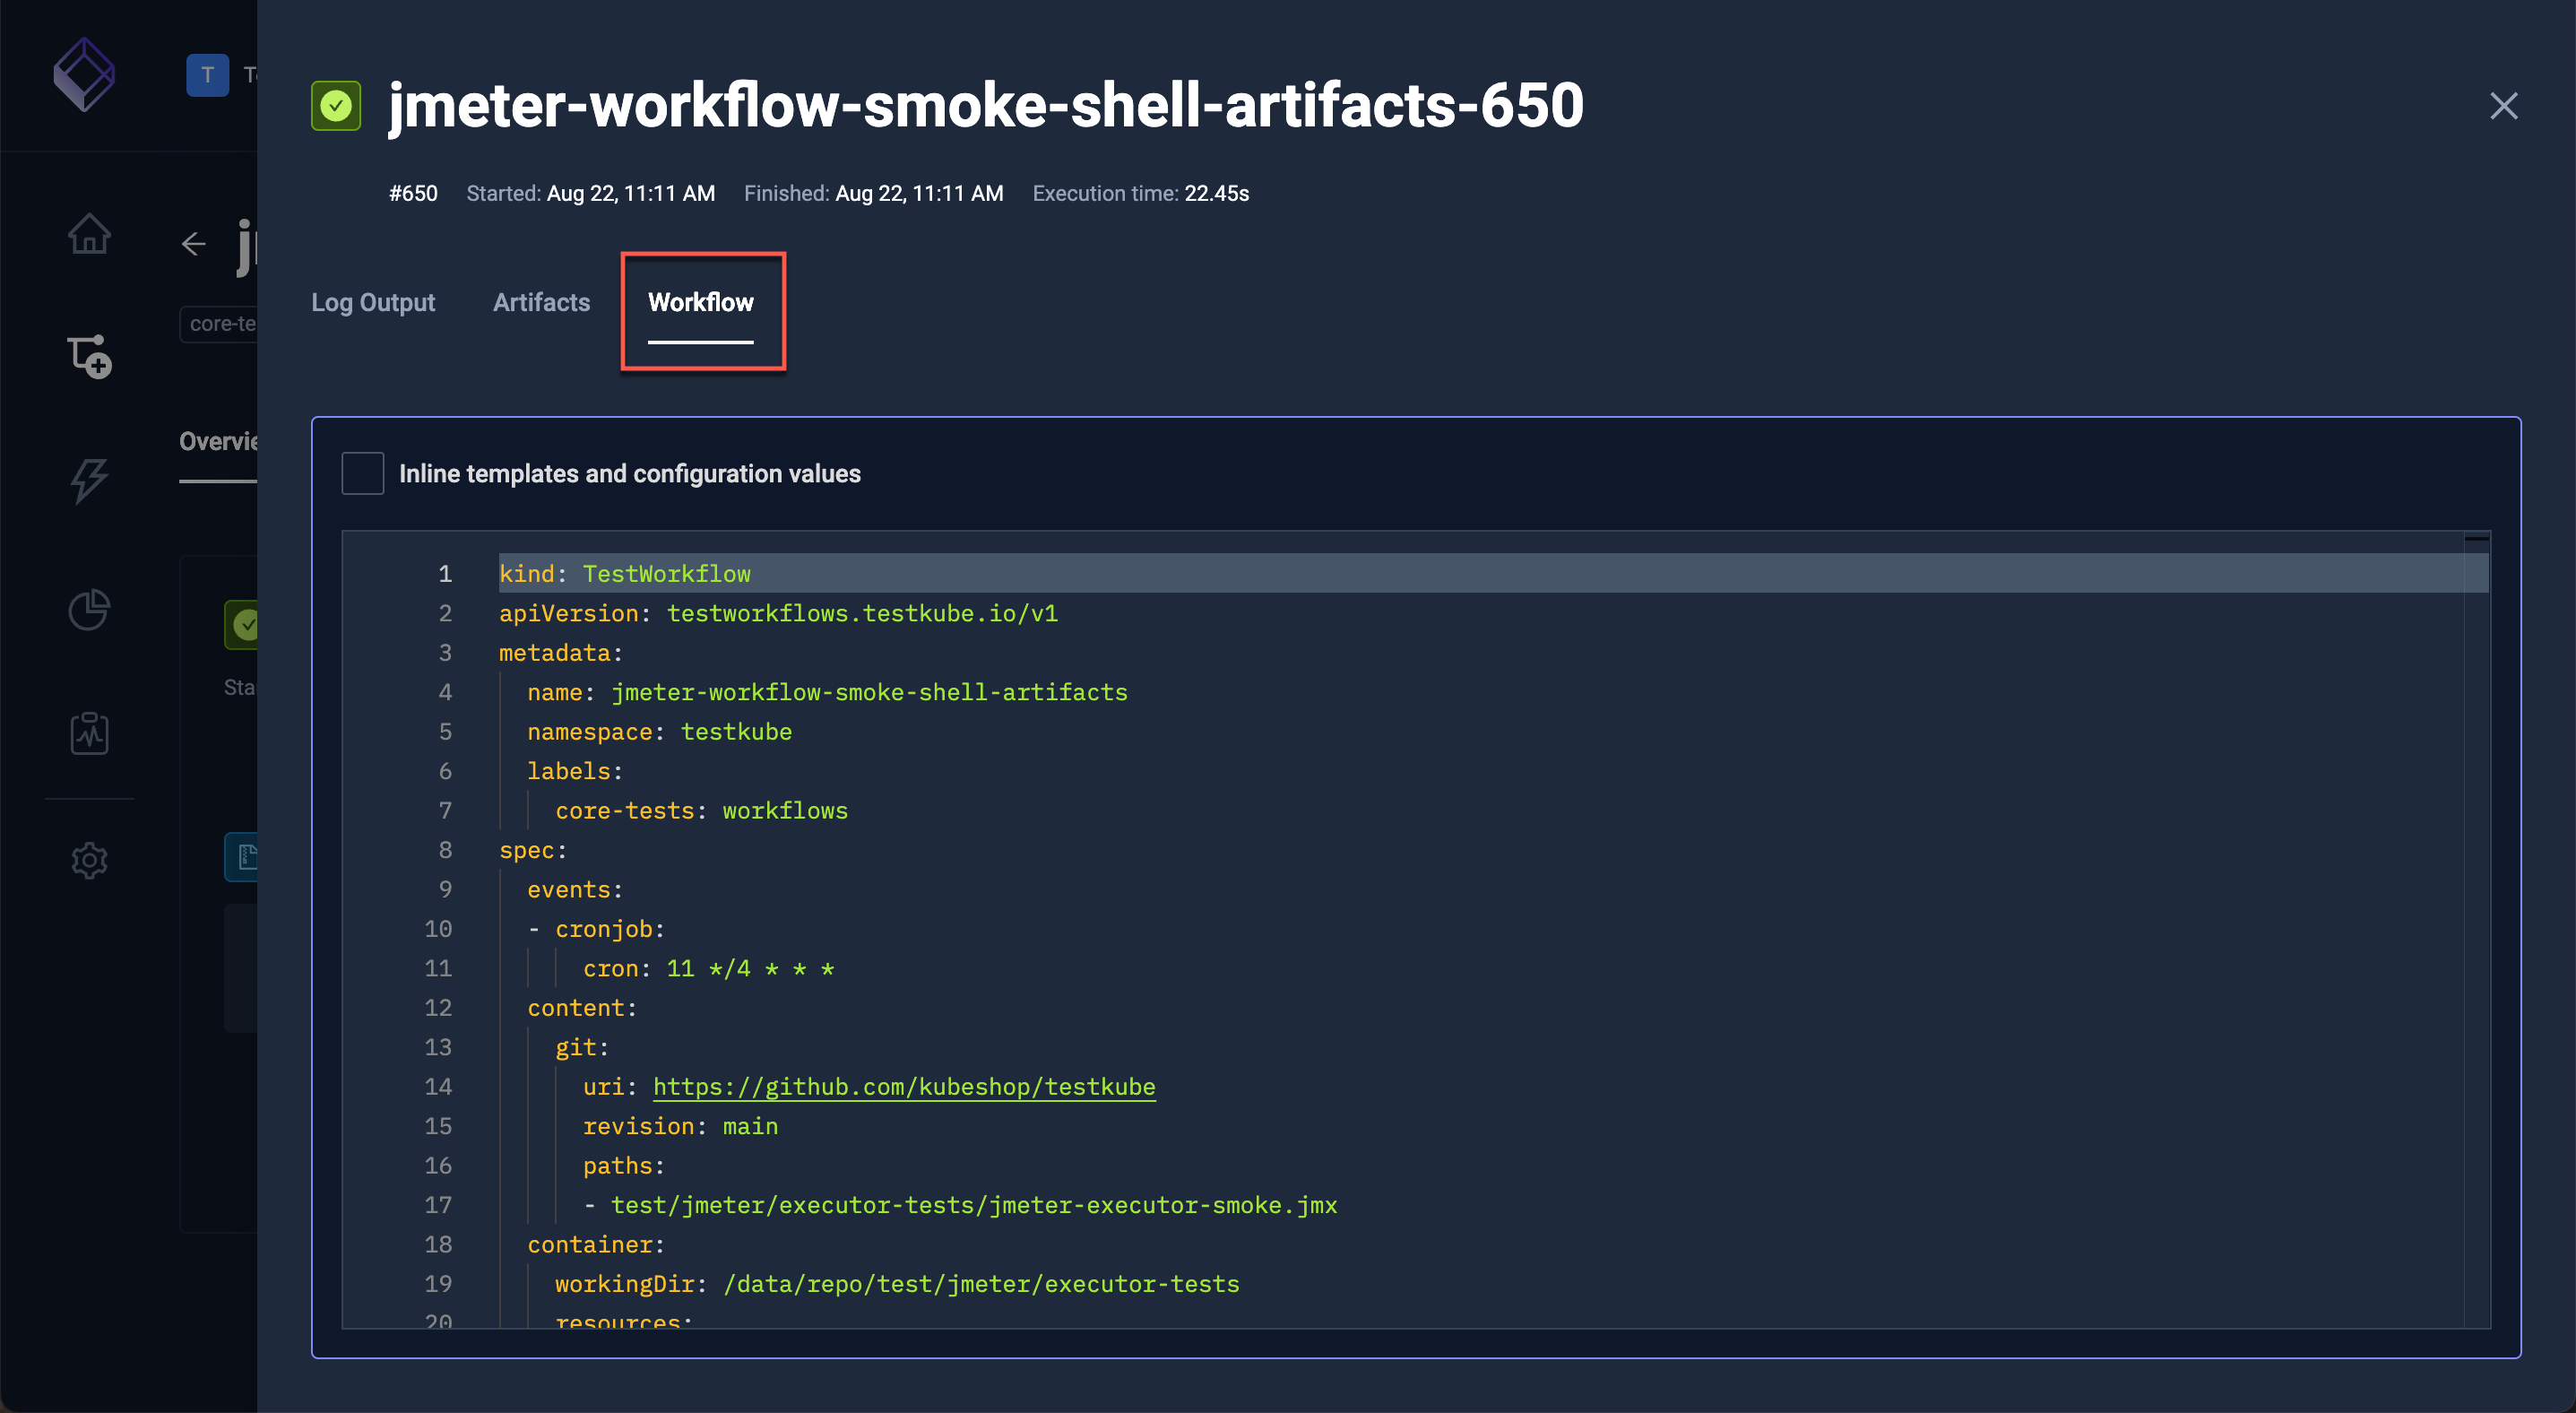Click the add test workflow icon
Image resolution: width=2576 pixels, height=1413 pixels.
89,356
